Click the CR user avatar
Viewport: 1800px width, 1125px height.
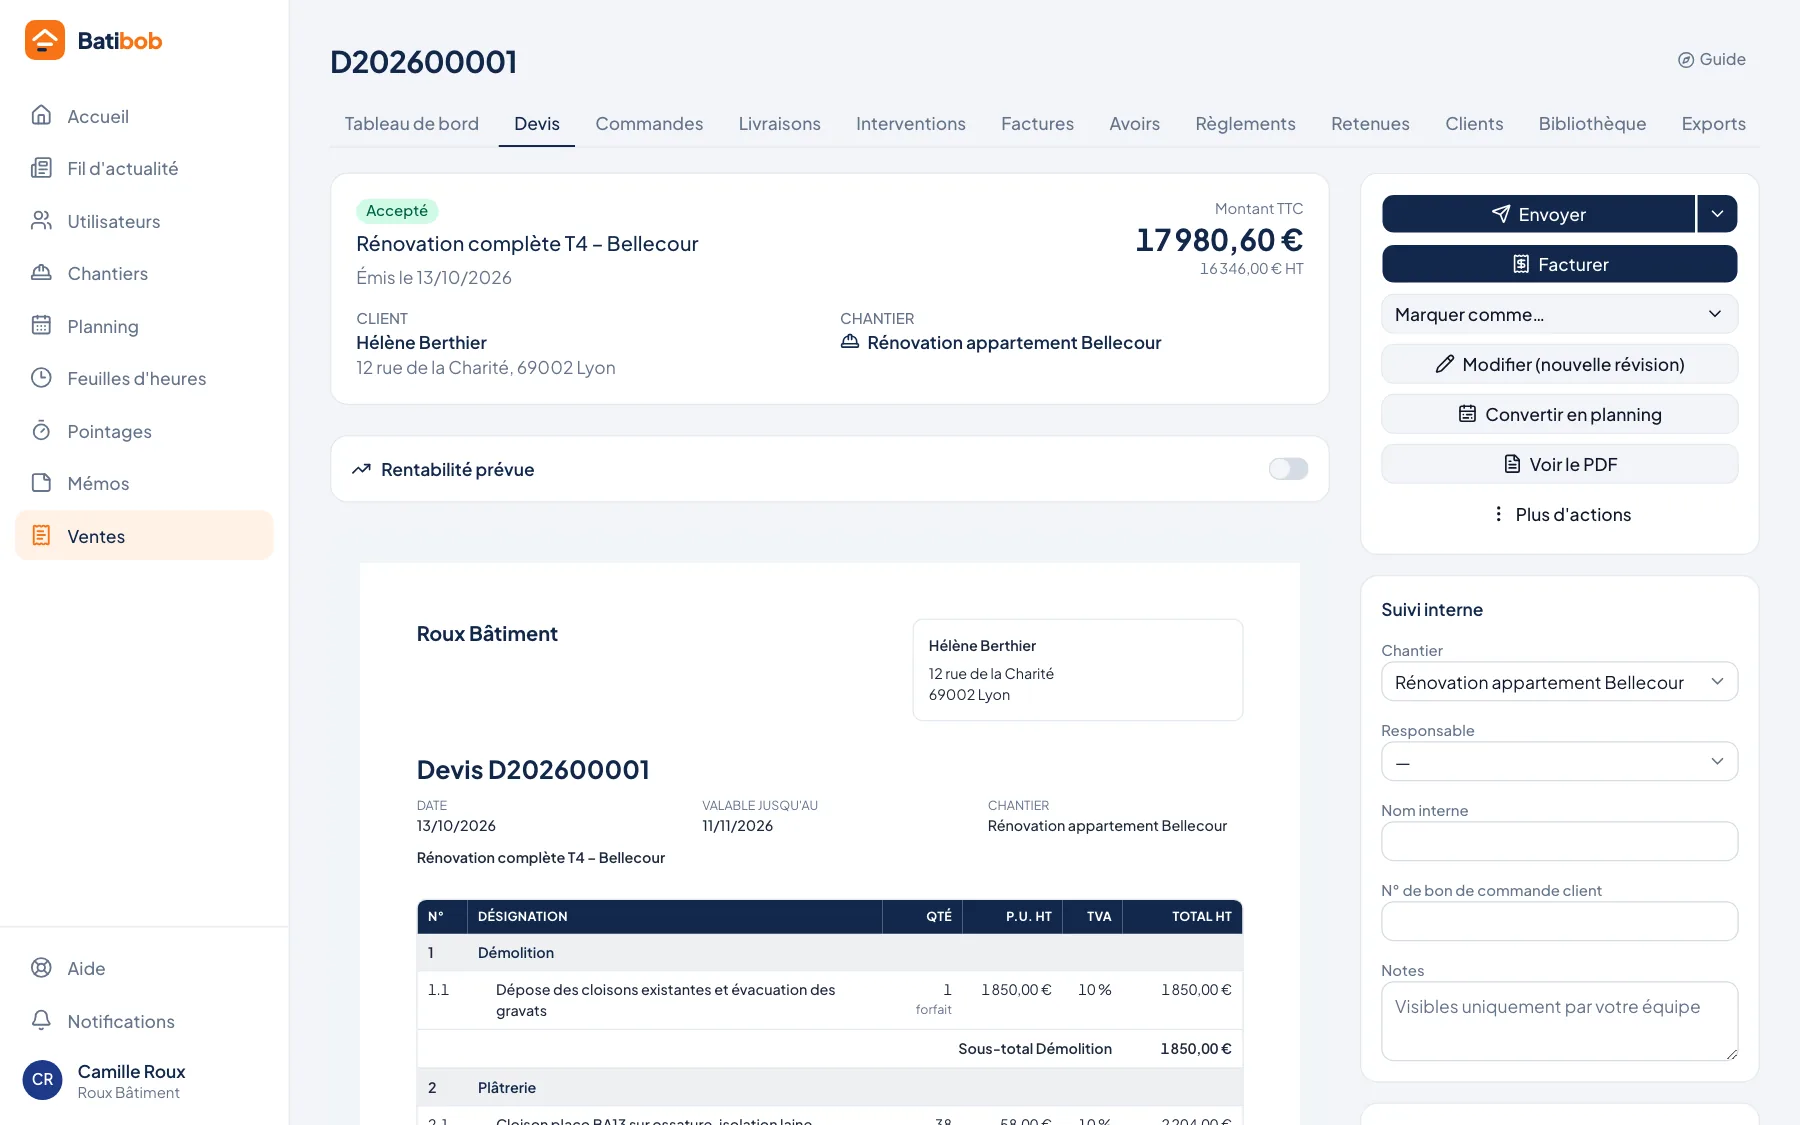pos(43,1080)
